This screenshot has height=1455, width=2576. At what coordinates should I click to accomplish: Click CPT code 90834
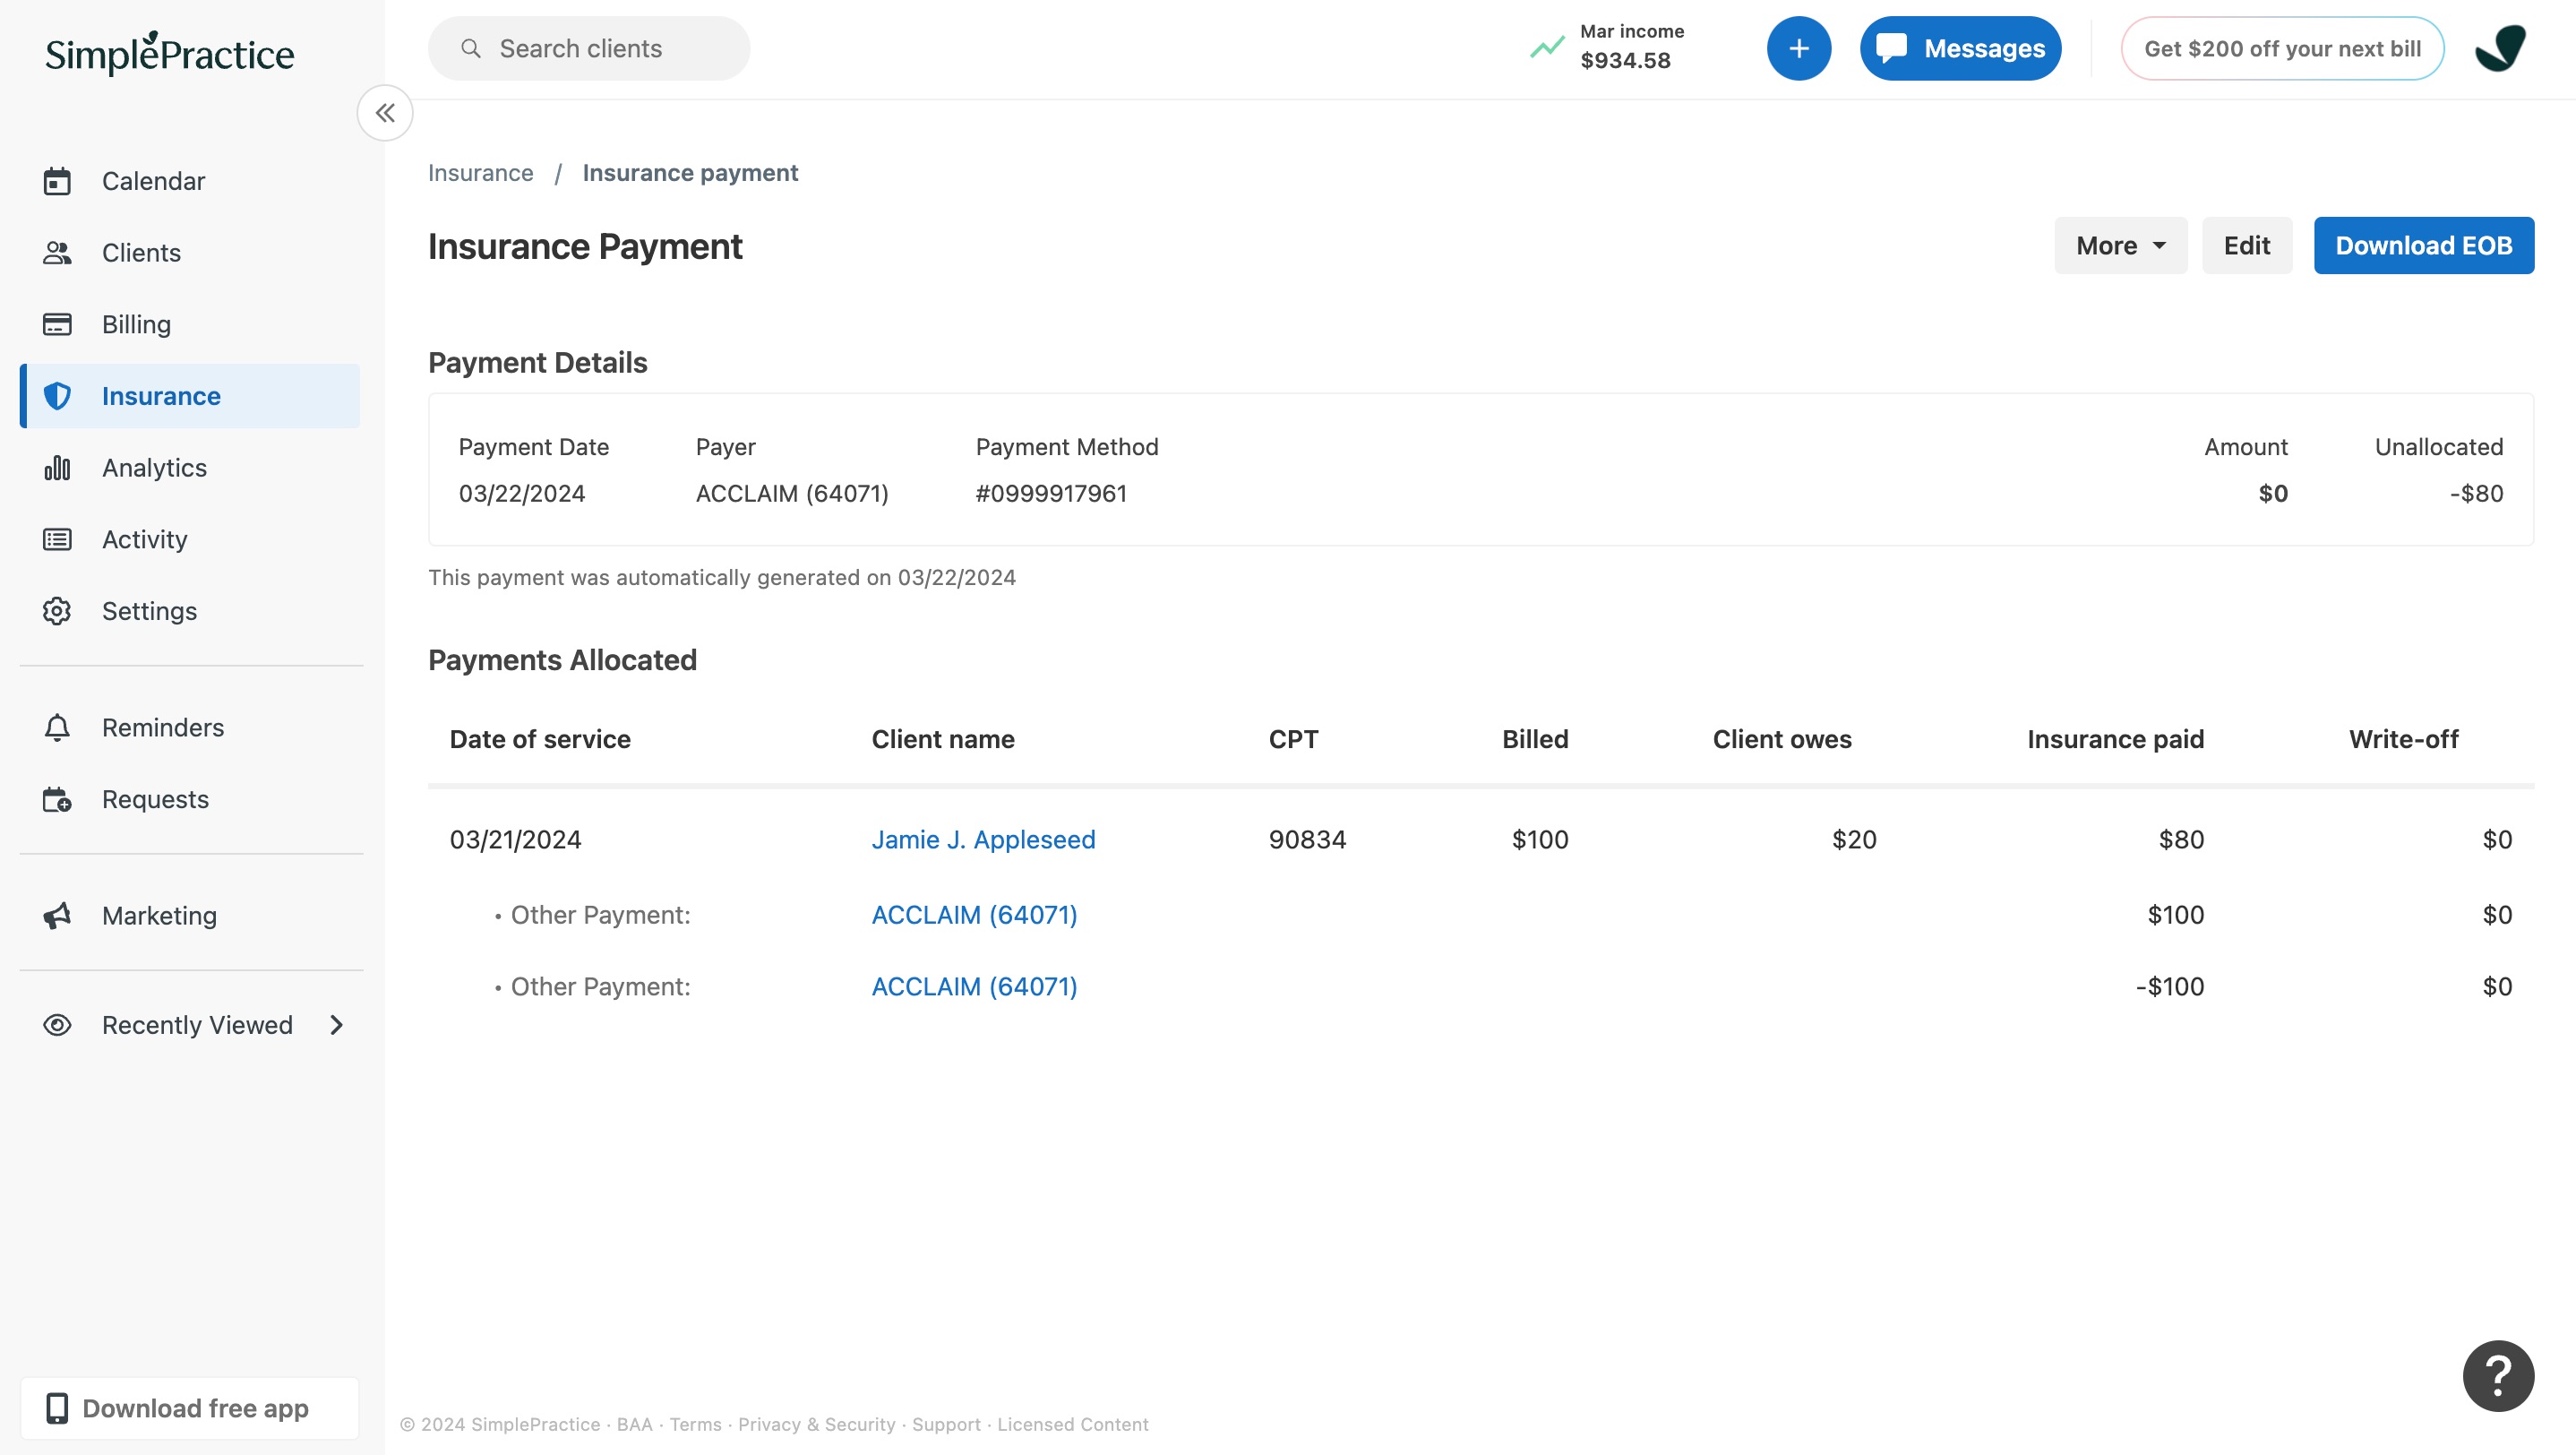(1307, 839)
